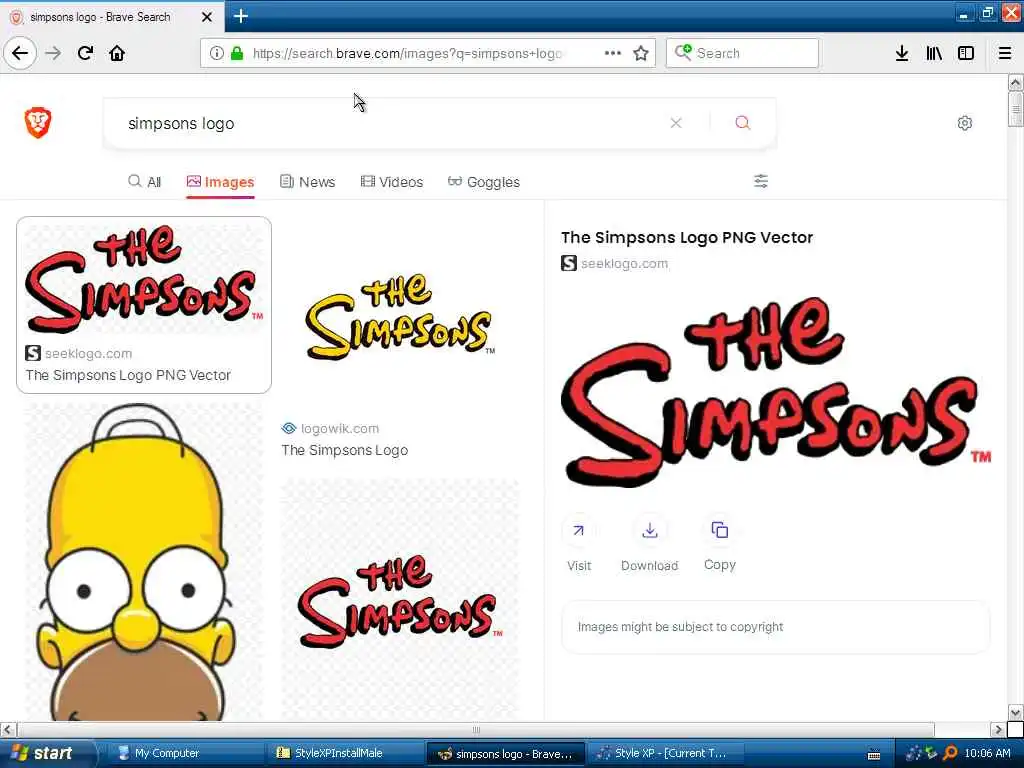Viewport: 1024px width, 768px height.
Task: Click the magnifier icon in system tray
Action: pyautogui.click(x=950, y=753)
